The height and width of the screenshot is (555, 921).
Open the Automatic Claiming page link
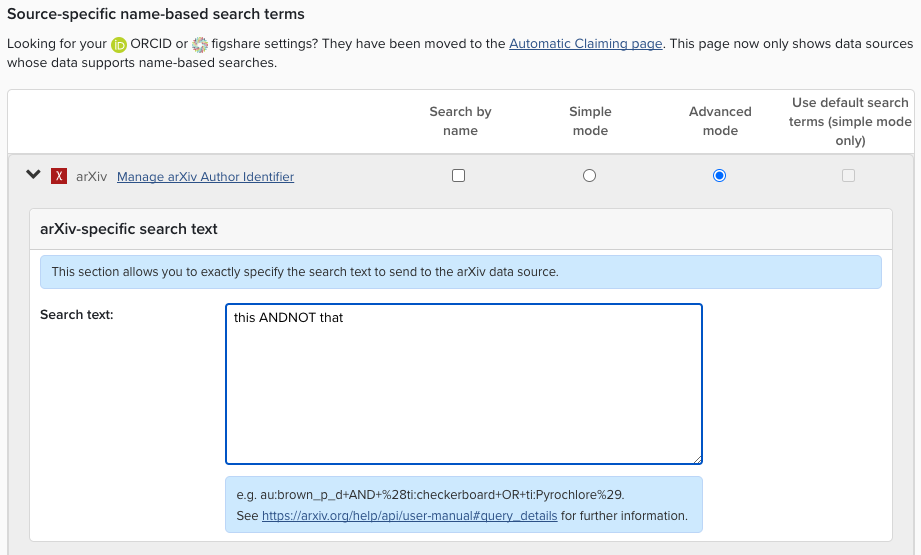[585, 44]
